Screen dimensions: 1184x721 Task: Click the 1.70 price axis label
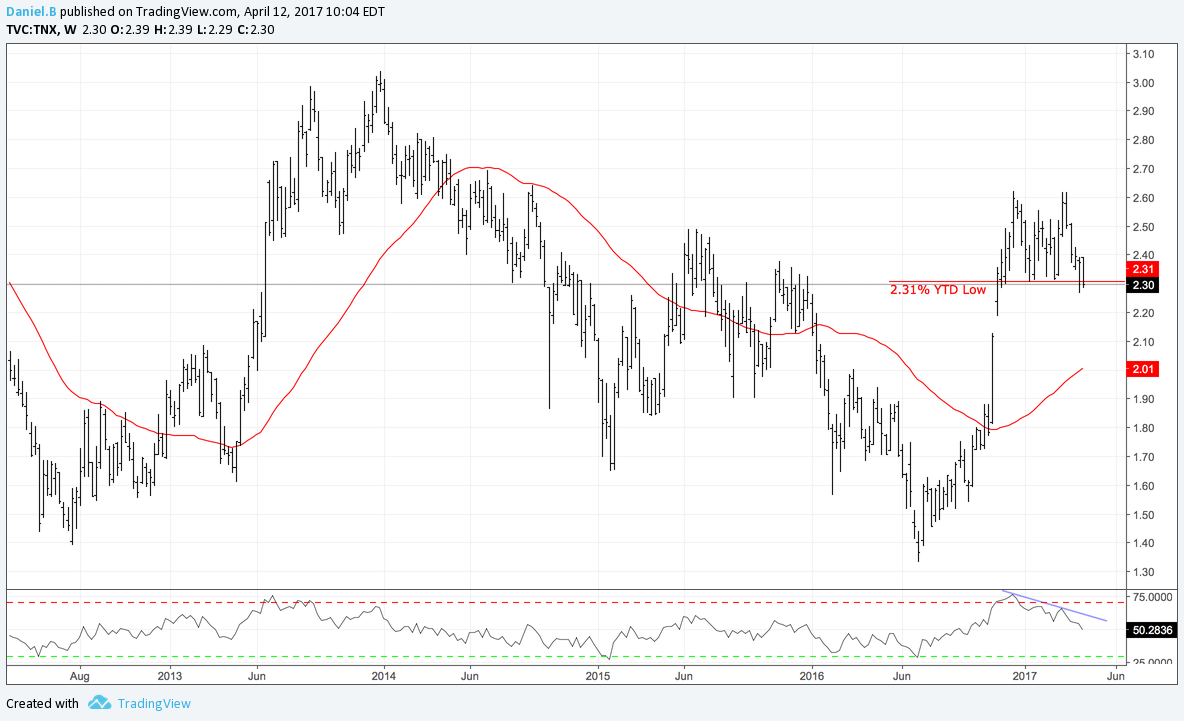click(x=1142, y=457)
